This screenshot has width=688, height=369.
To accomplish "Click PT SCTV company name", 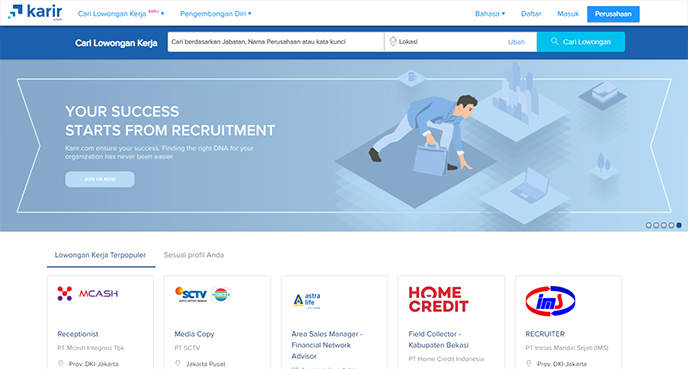I will 187,348.
